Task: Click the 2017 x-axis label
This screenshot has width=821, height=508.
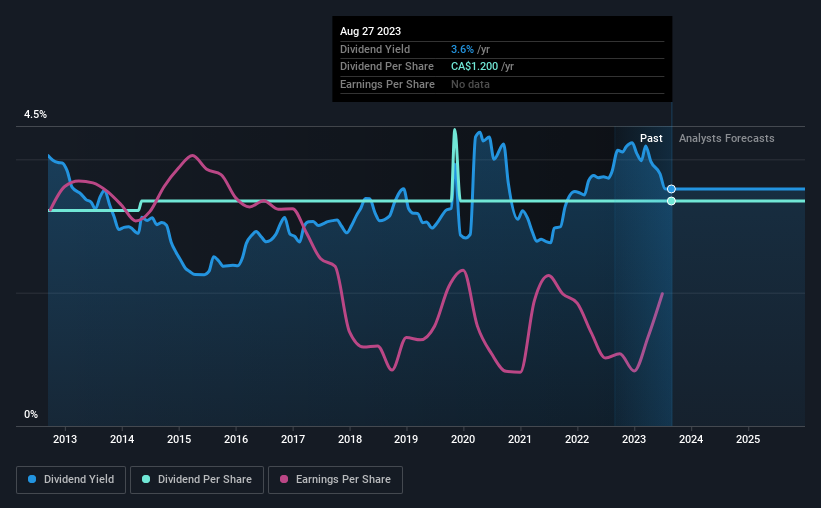Action: pos(293,439)
